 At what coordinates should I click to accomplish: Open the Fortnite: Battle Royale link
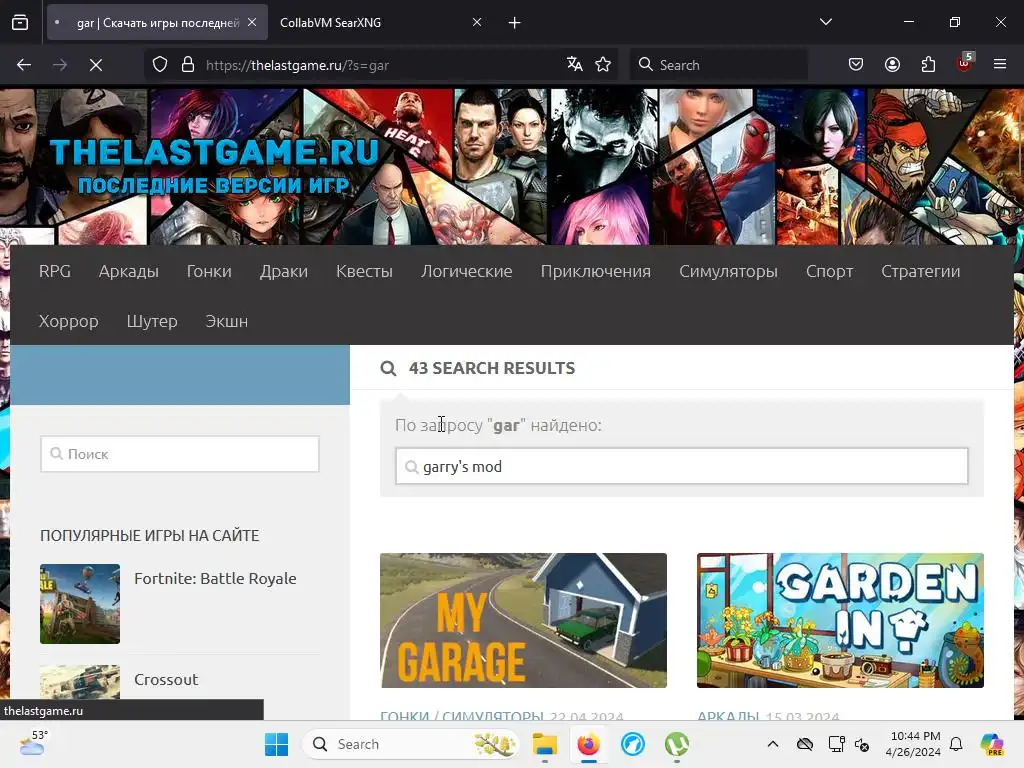pos(215,579)
